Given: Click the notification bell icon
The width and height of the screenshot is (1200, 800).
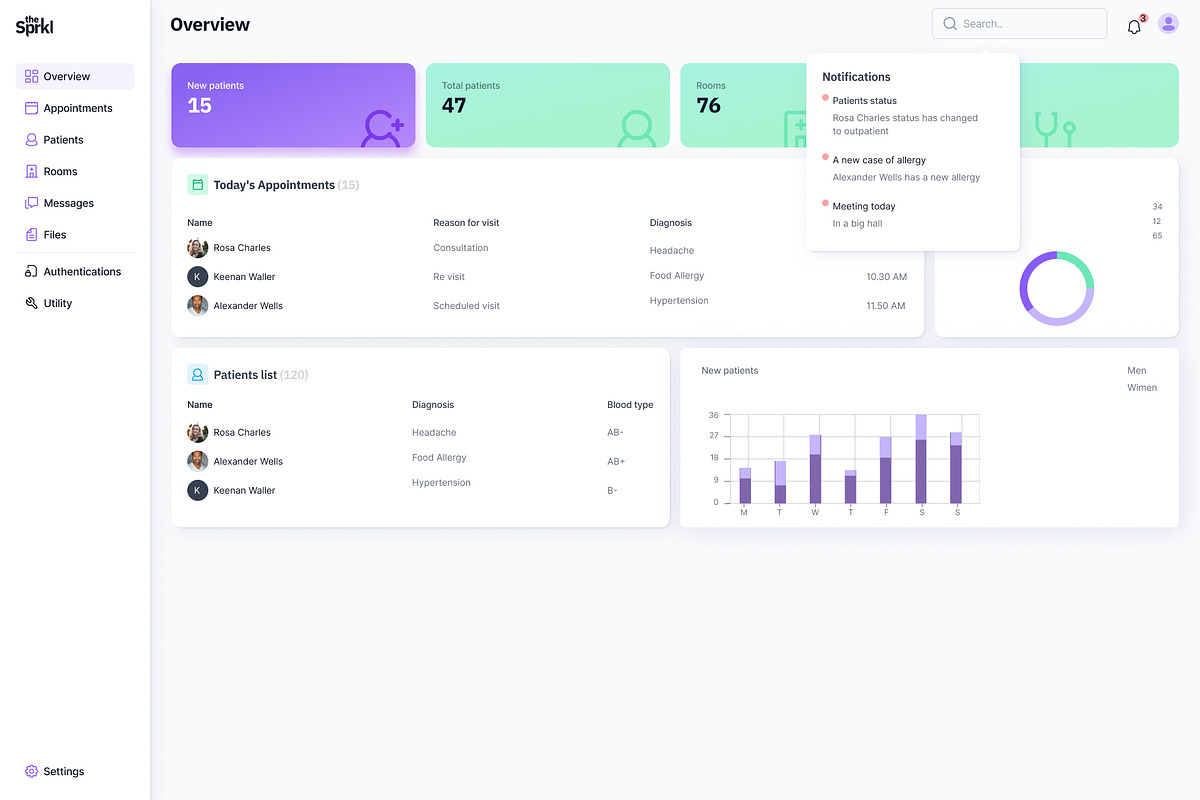Looking at the screenshot, I should click(x=1133, y=26).
